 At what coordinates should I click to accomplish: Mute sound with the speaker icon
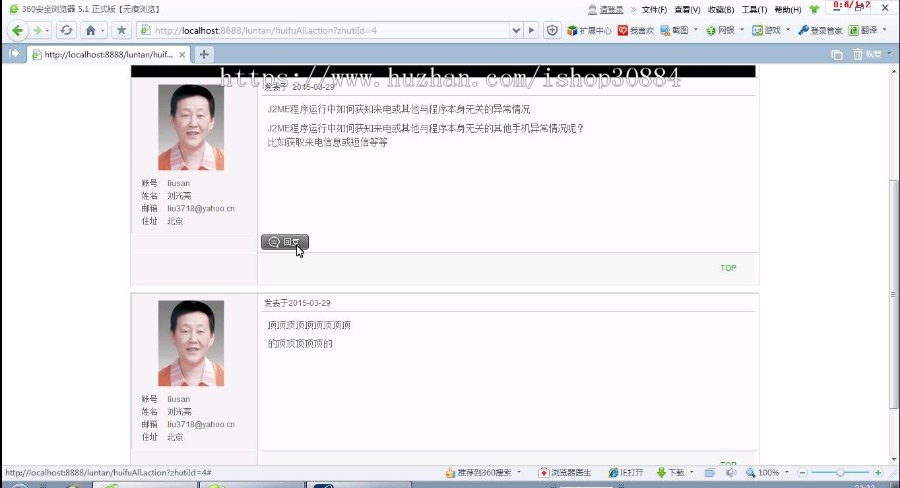pyautogui.click(x=731, y=472)
